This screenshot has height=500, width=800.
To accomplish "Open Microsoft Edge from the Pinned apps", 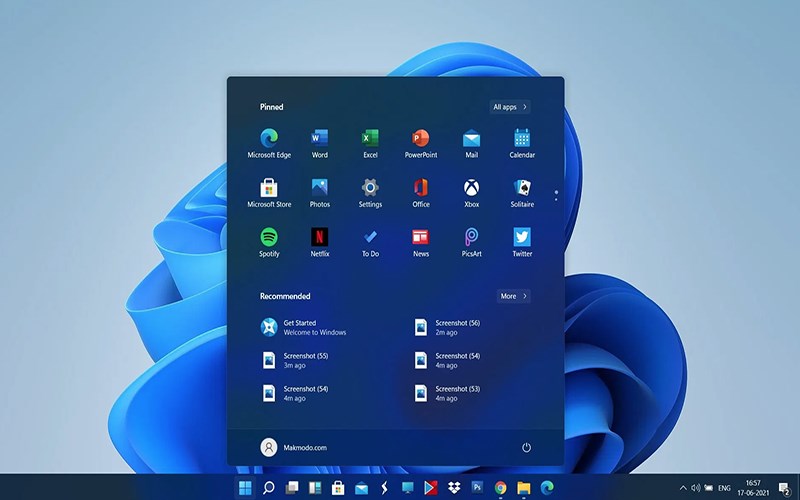I will (x=269, y=143).
